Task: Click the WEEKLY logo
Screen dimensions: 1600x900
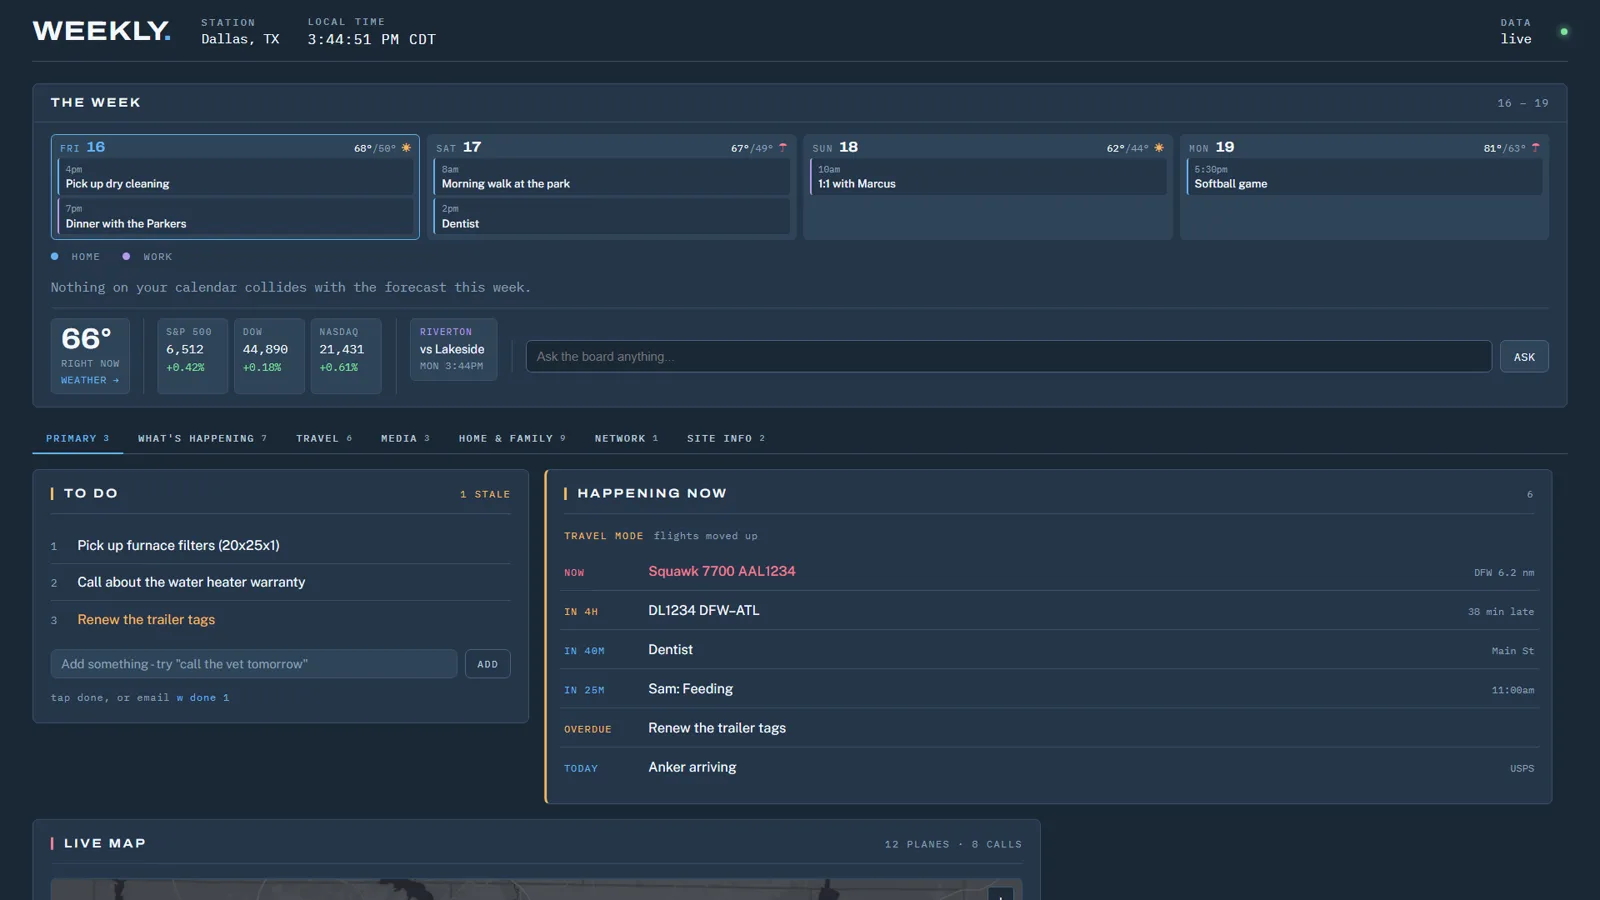Action: (101, 31)
